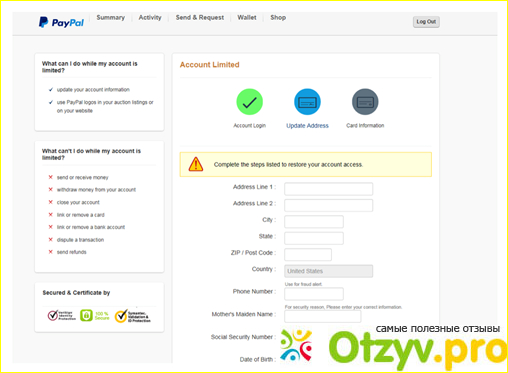Open the Country United States box
508x373 pixels.
(328, 271)
